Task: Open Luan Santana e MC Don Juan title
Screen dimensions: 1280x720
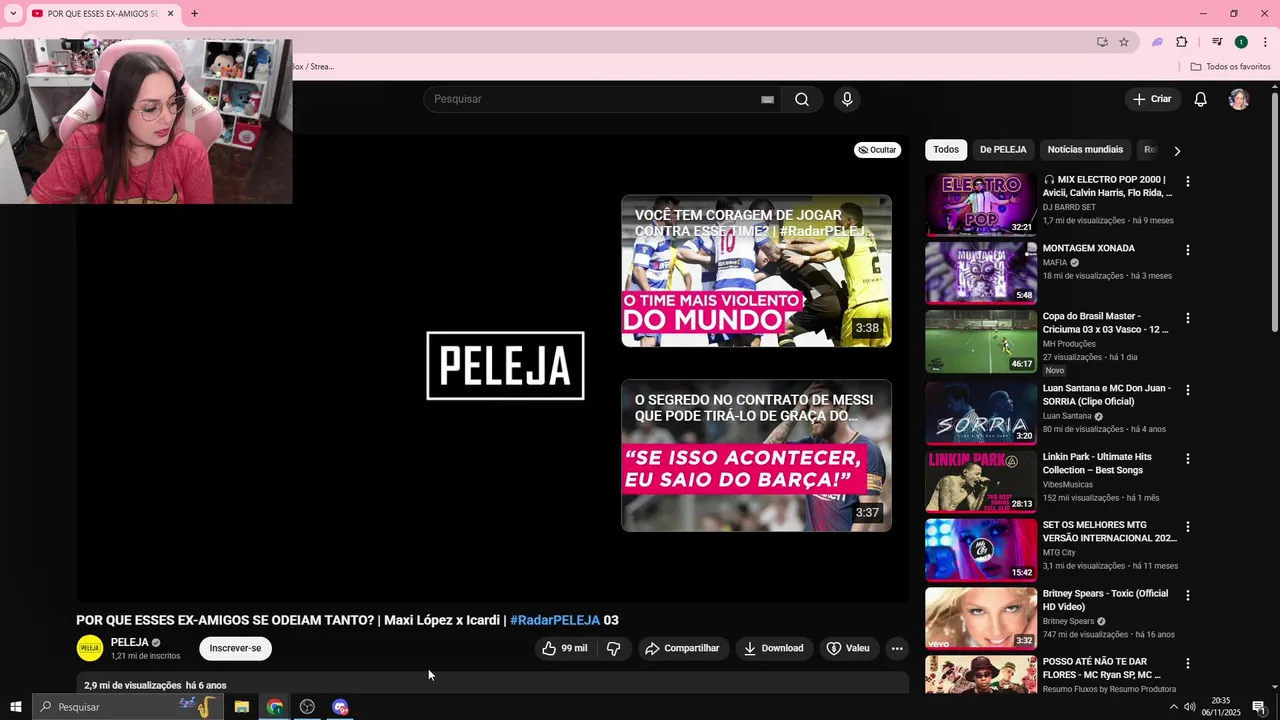Action: pos(1106,395)
